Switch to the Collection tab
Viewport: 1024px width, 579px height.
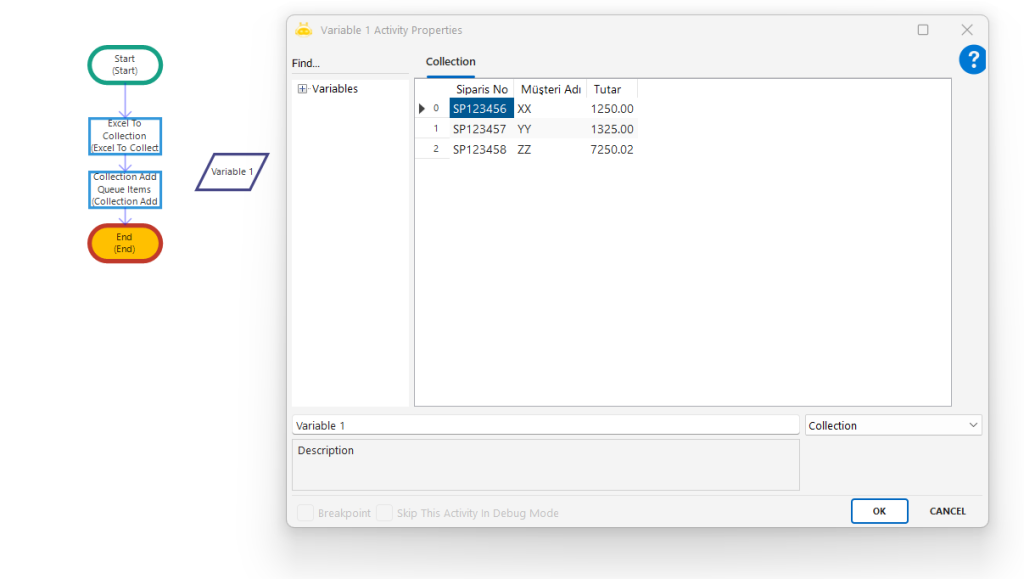(450, 62)
